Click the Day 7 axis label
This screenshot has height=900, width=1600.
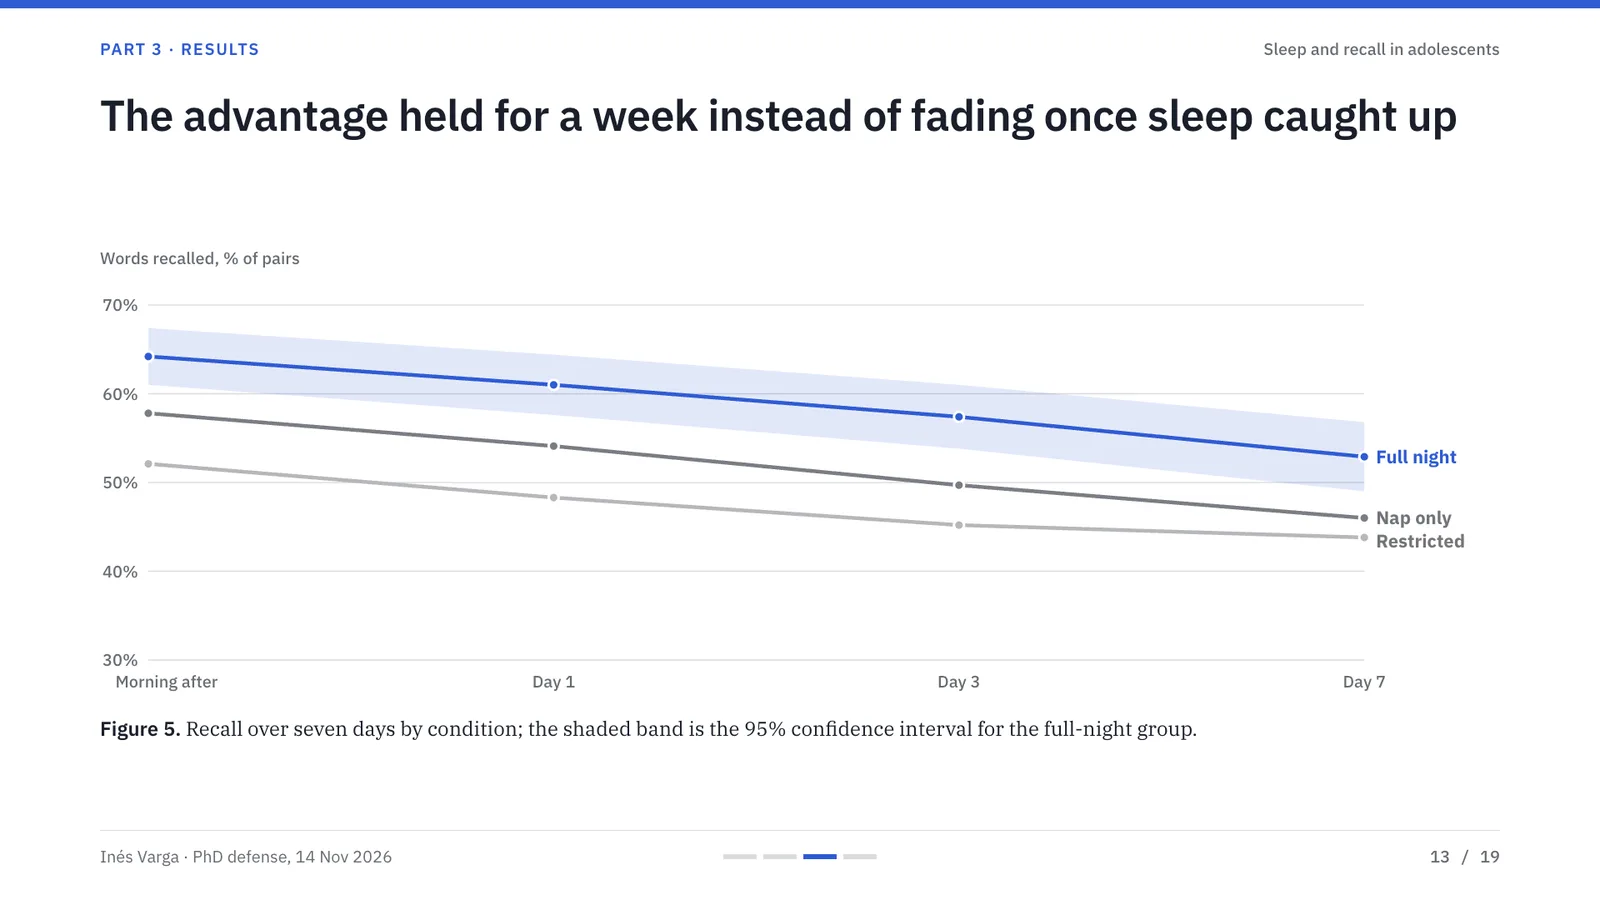point(1364,682)
